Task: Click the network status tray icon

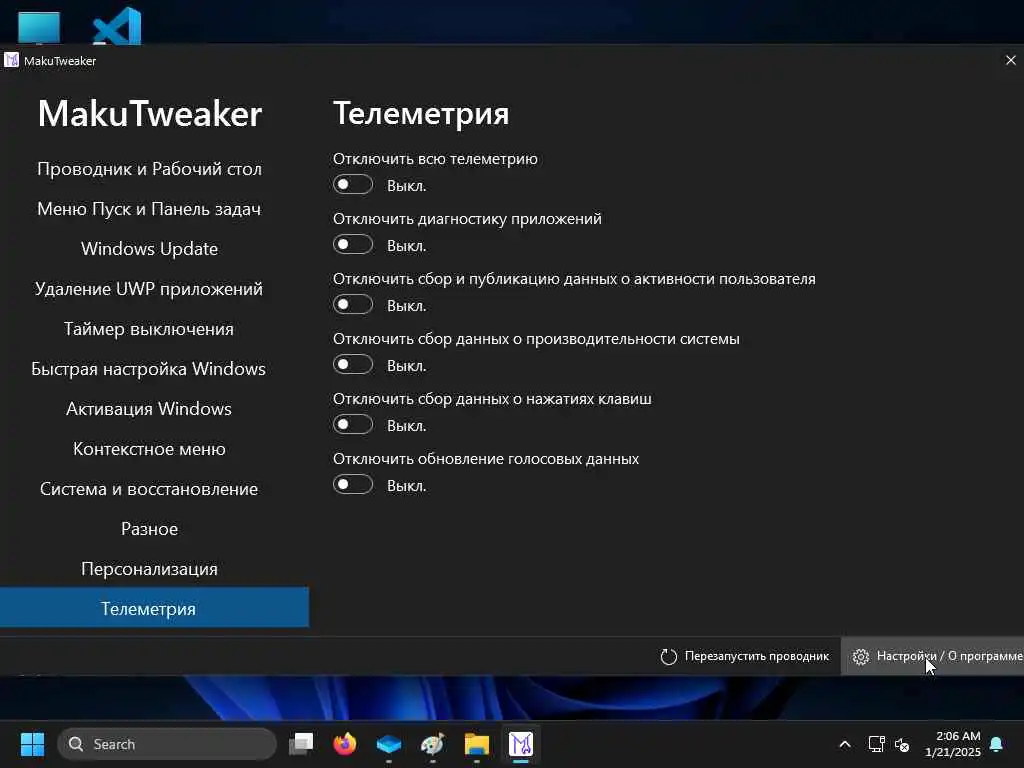Action: [x=876, y=744]
